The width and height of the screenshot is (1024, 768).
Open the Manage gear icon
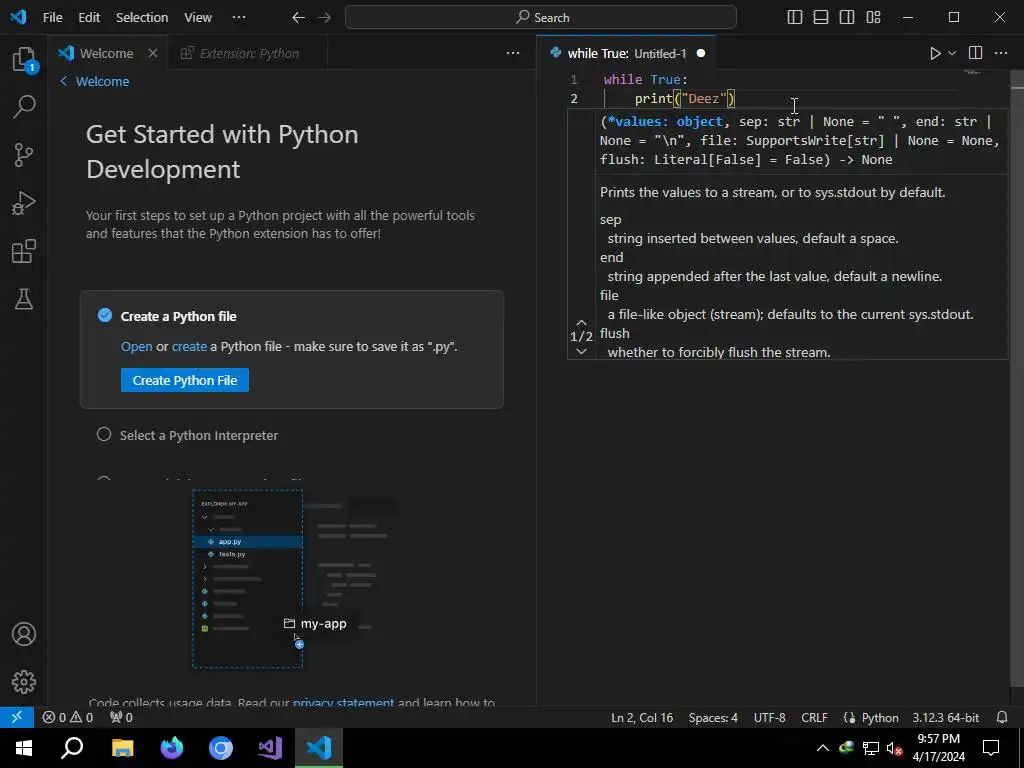tap(24, 682)
